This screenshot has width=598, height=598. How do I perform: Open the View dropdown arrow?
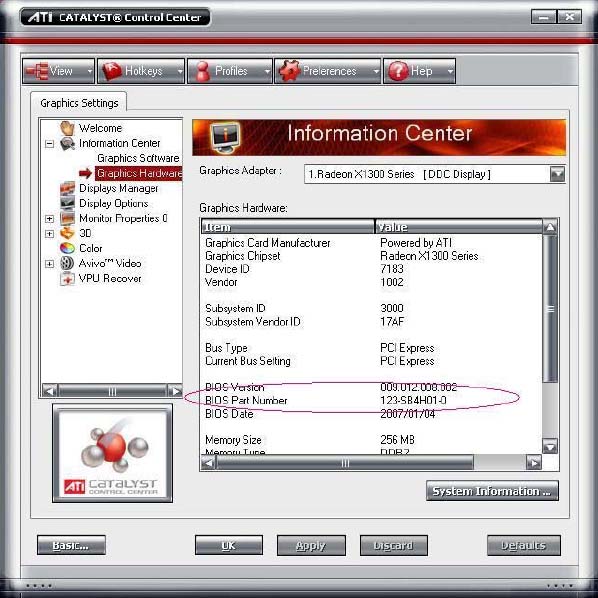tap(90, 71)
